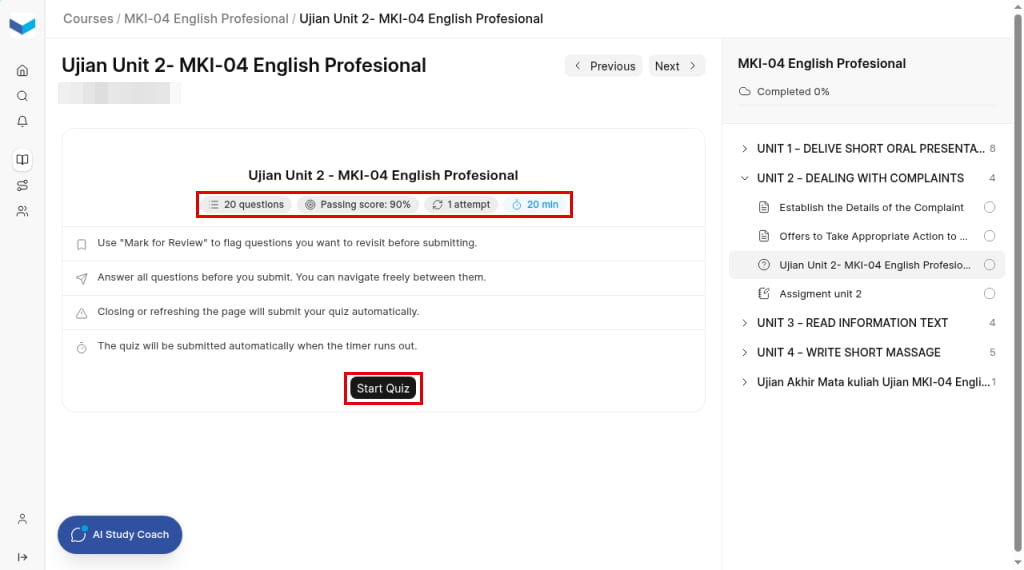Click the 1 attempt badge

tap(461, 204)
